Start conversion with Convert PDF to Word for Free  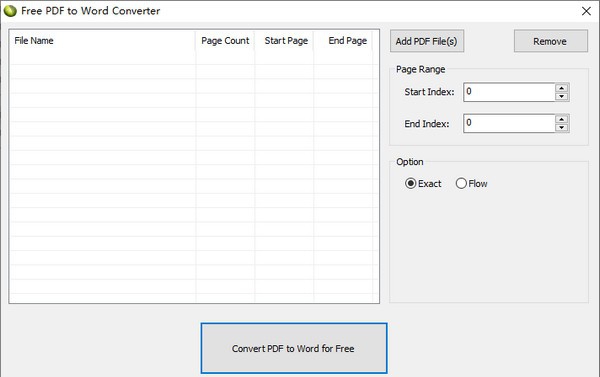tap(294, 348)
